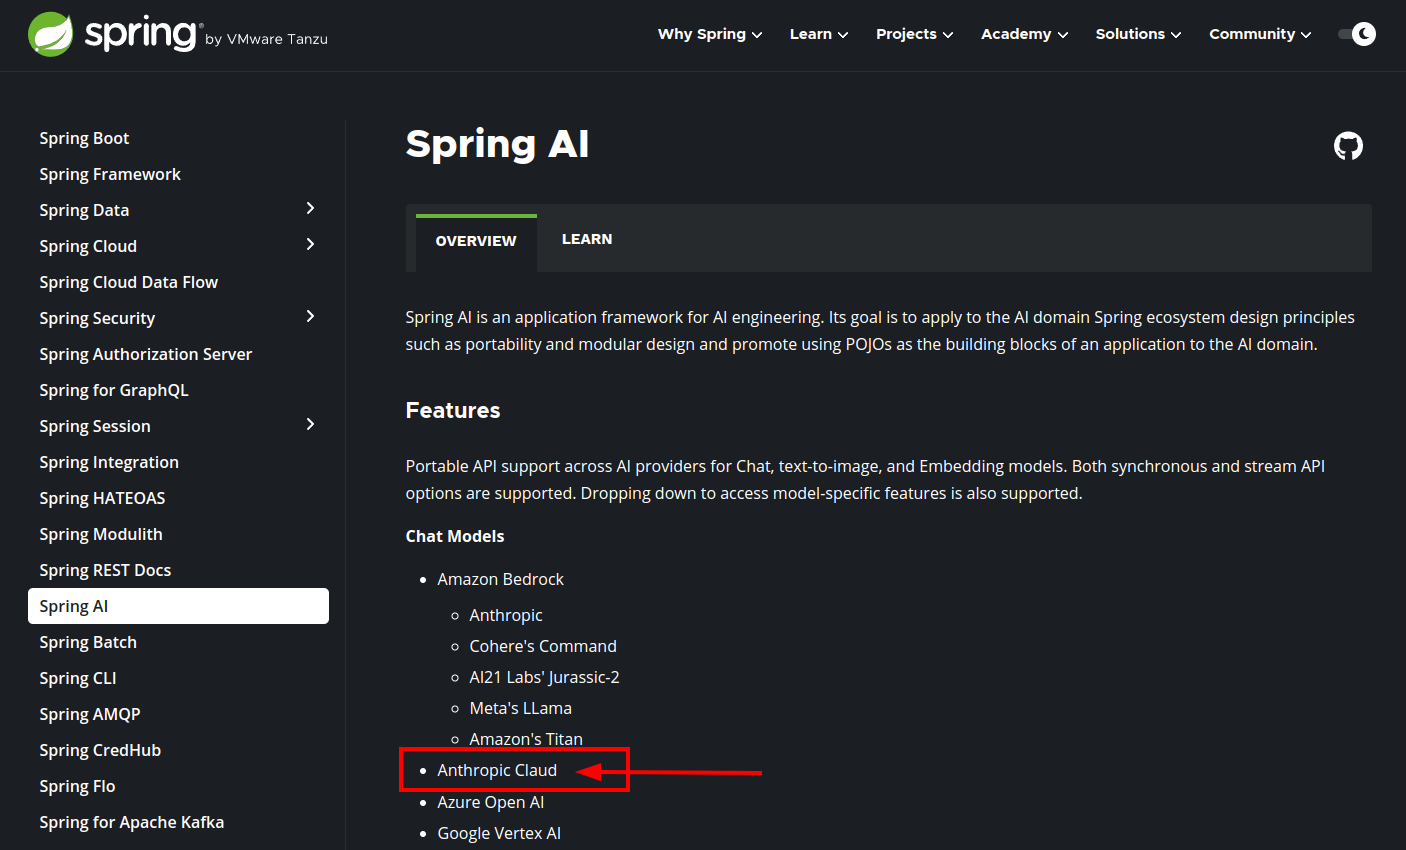1406x850 pixels.
Task: Click the Azure Open AI item
Action: click(490, 802)
